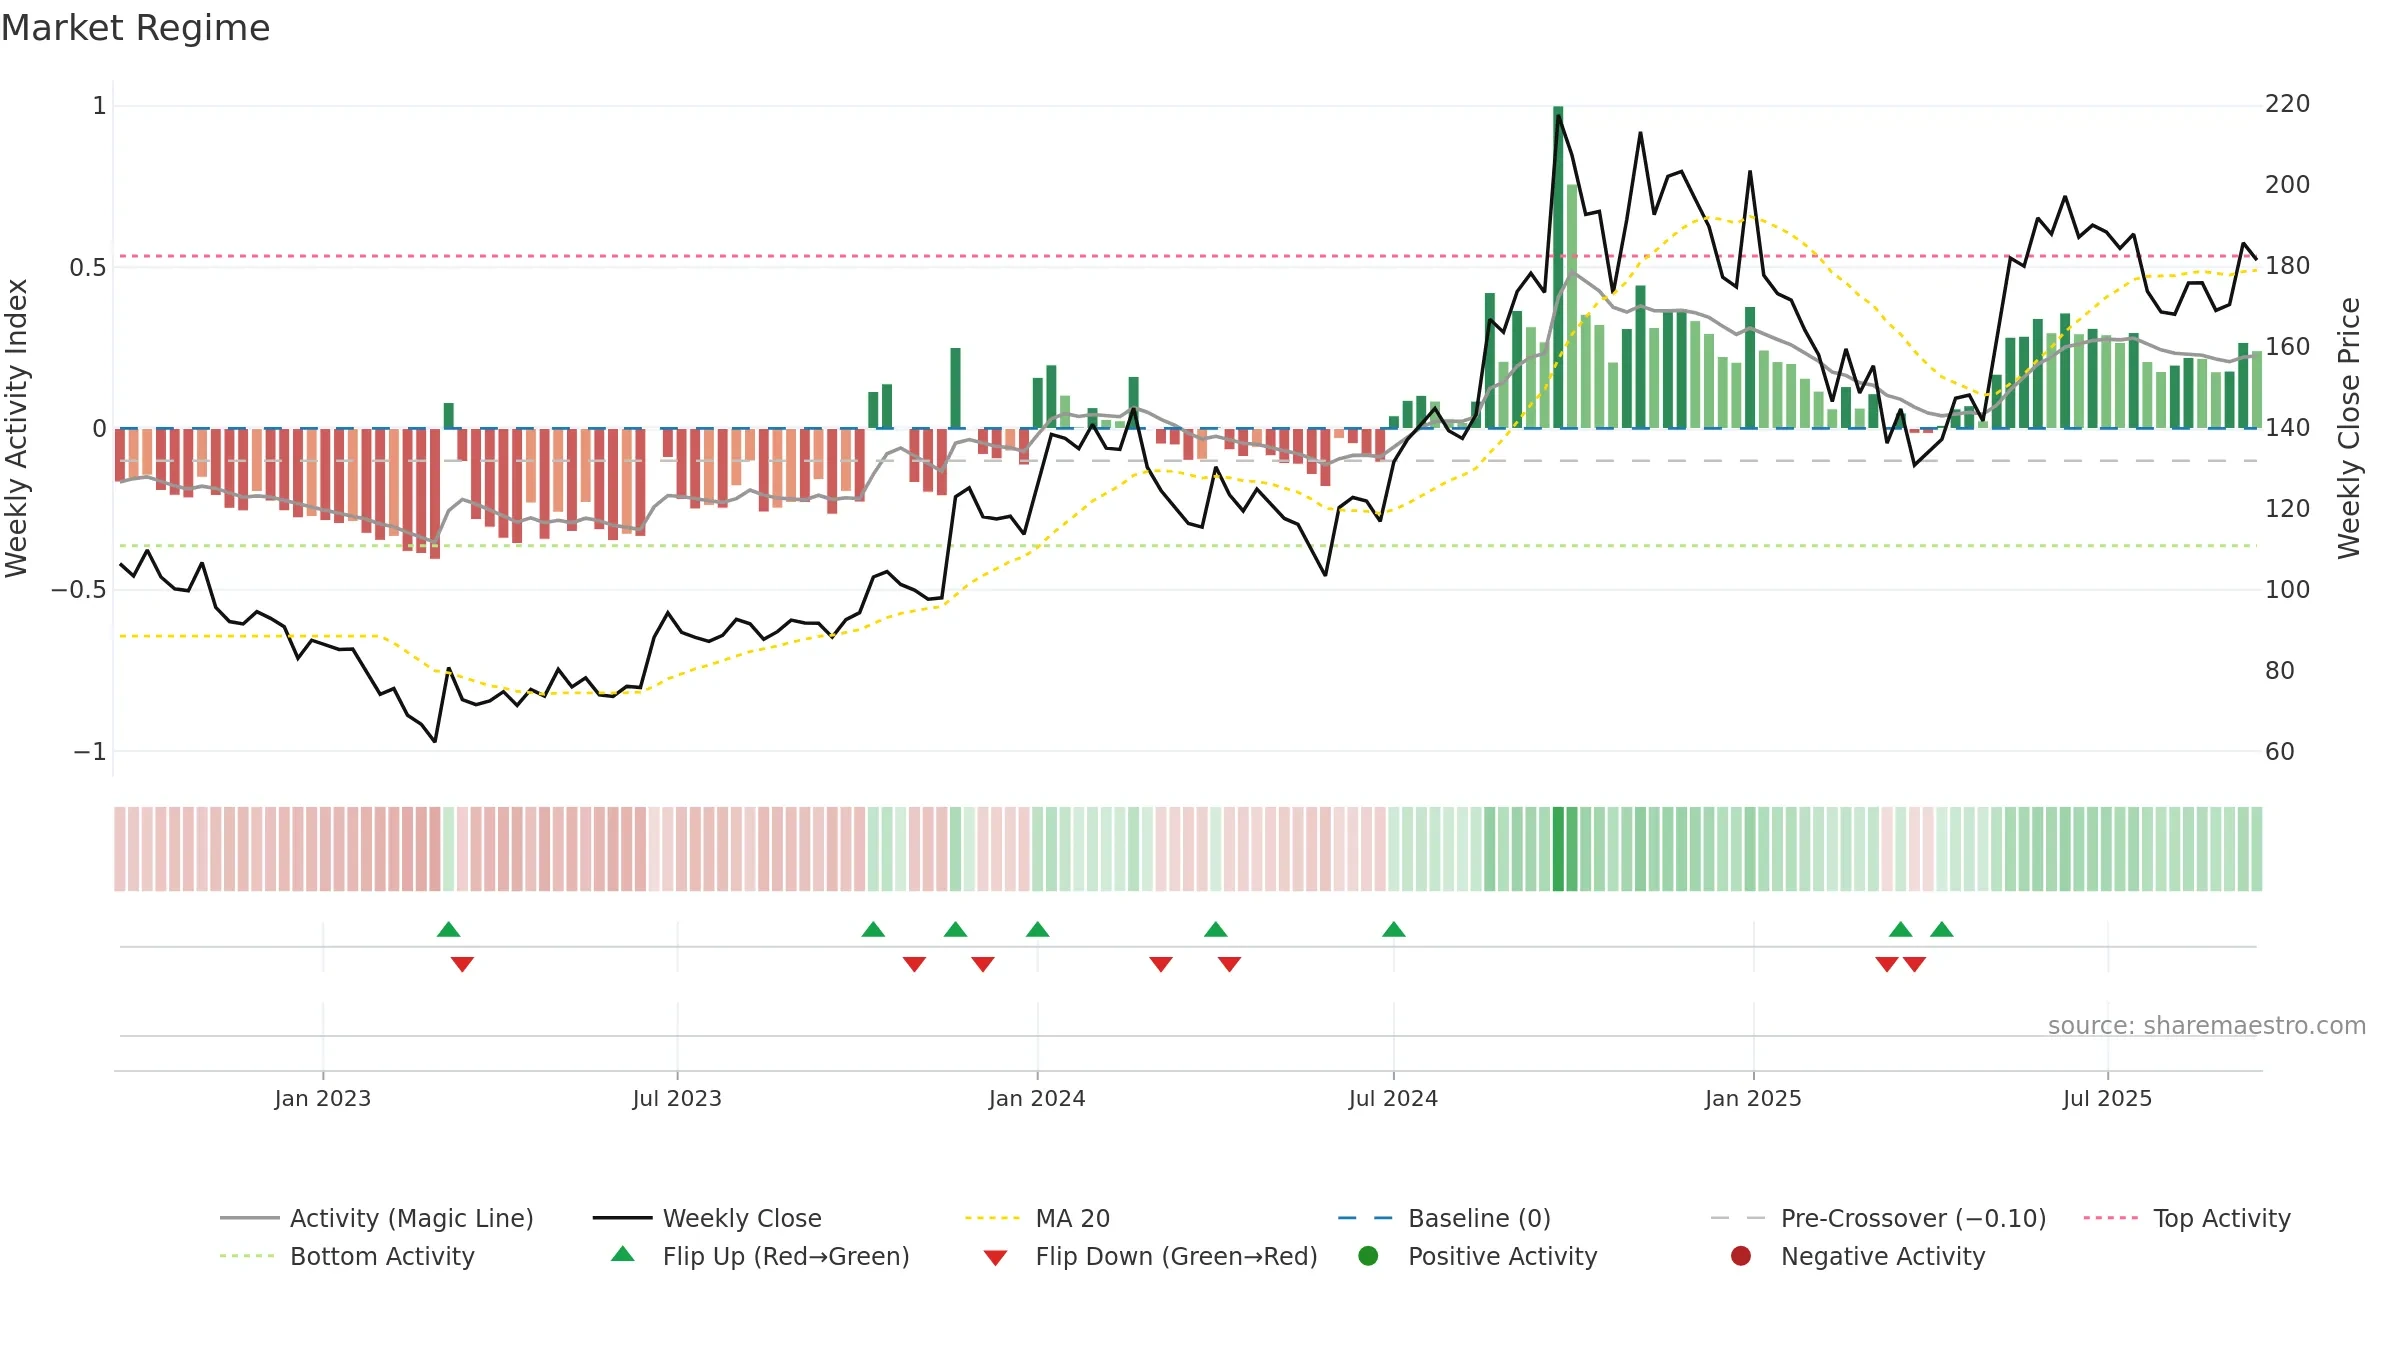The image size is (2400, 1350).
Task: Click the Jul 2025 x-axis label
Action: (2107, 1098)
